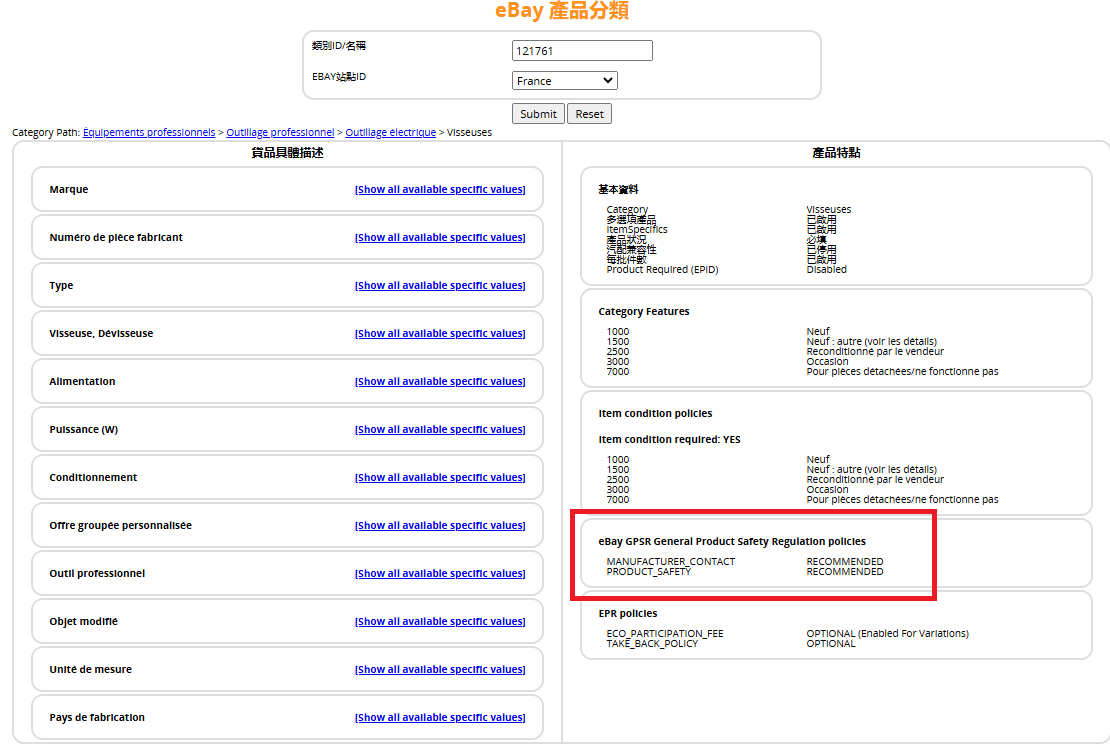Click the category ID/name input field

click(x=581, y=51)
